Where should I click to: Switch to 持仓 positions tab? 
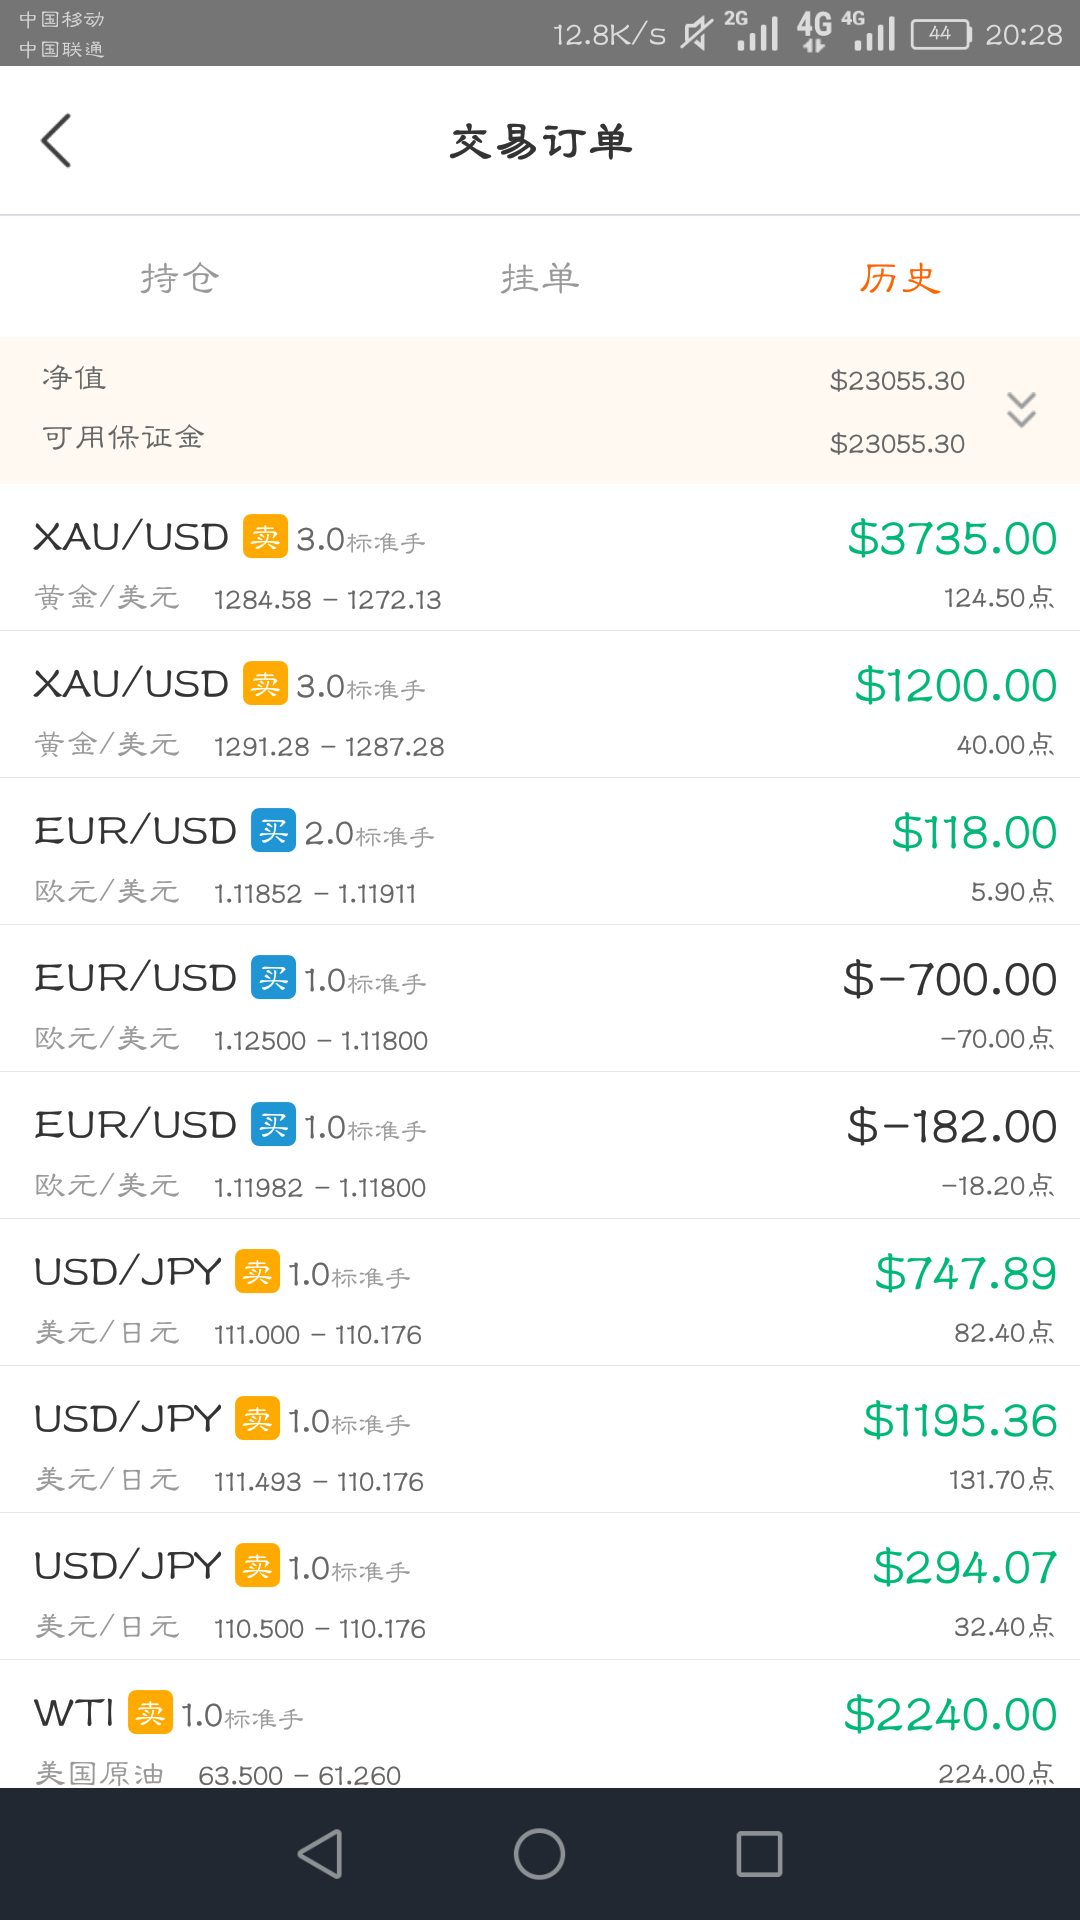coord(180,278)
